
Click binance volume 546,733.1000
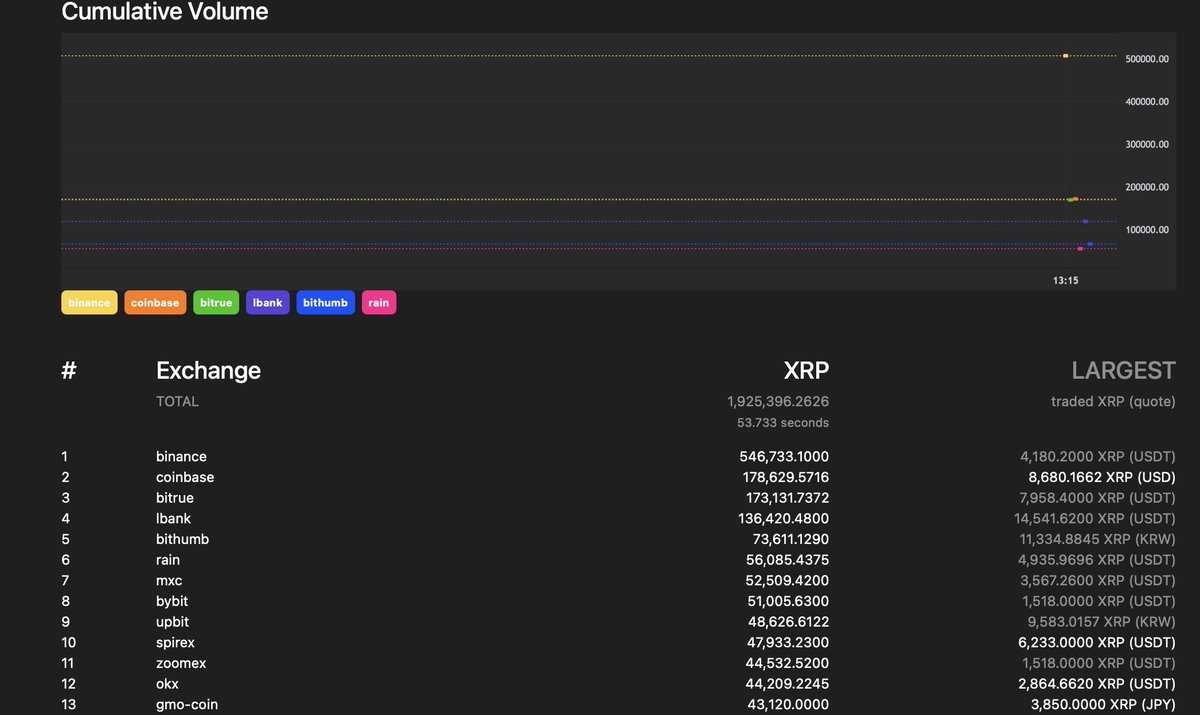(784, 456)
